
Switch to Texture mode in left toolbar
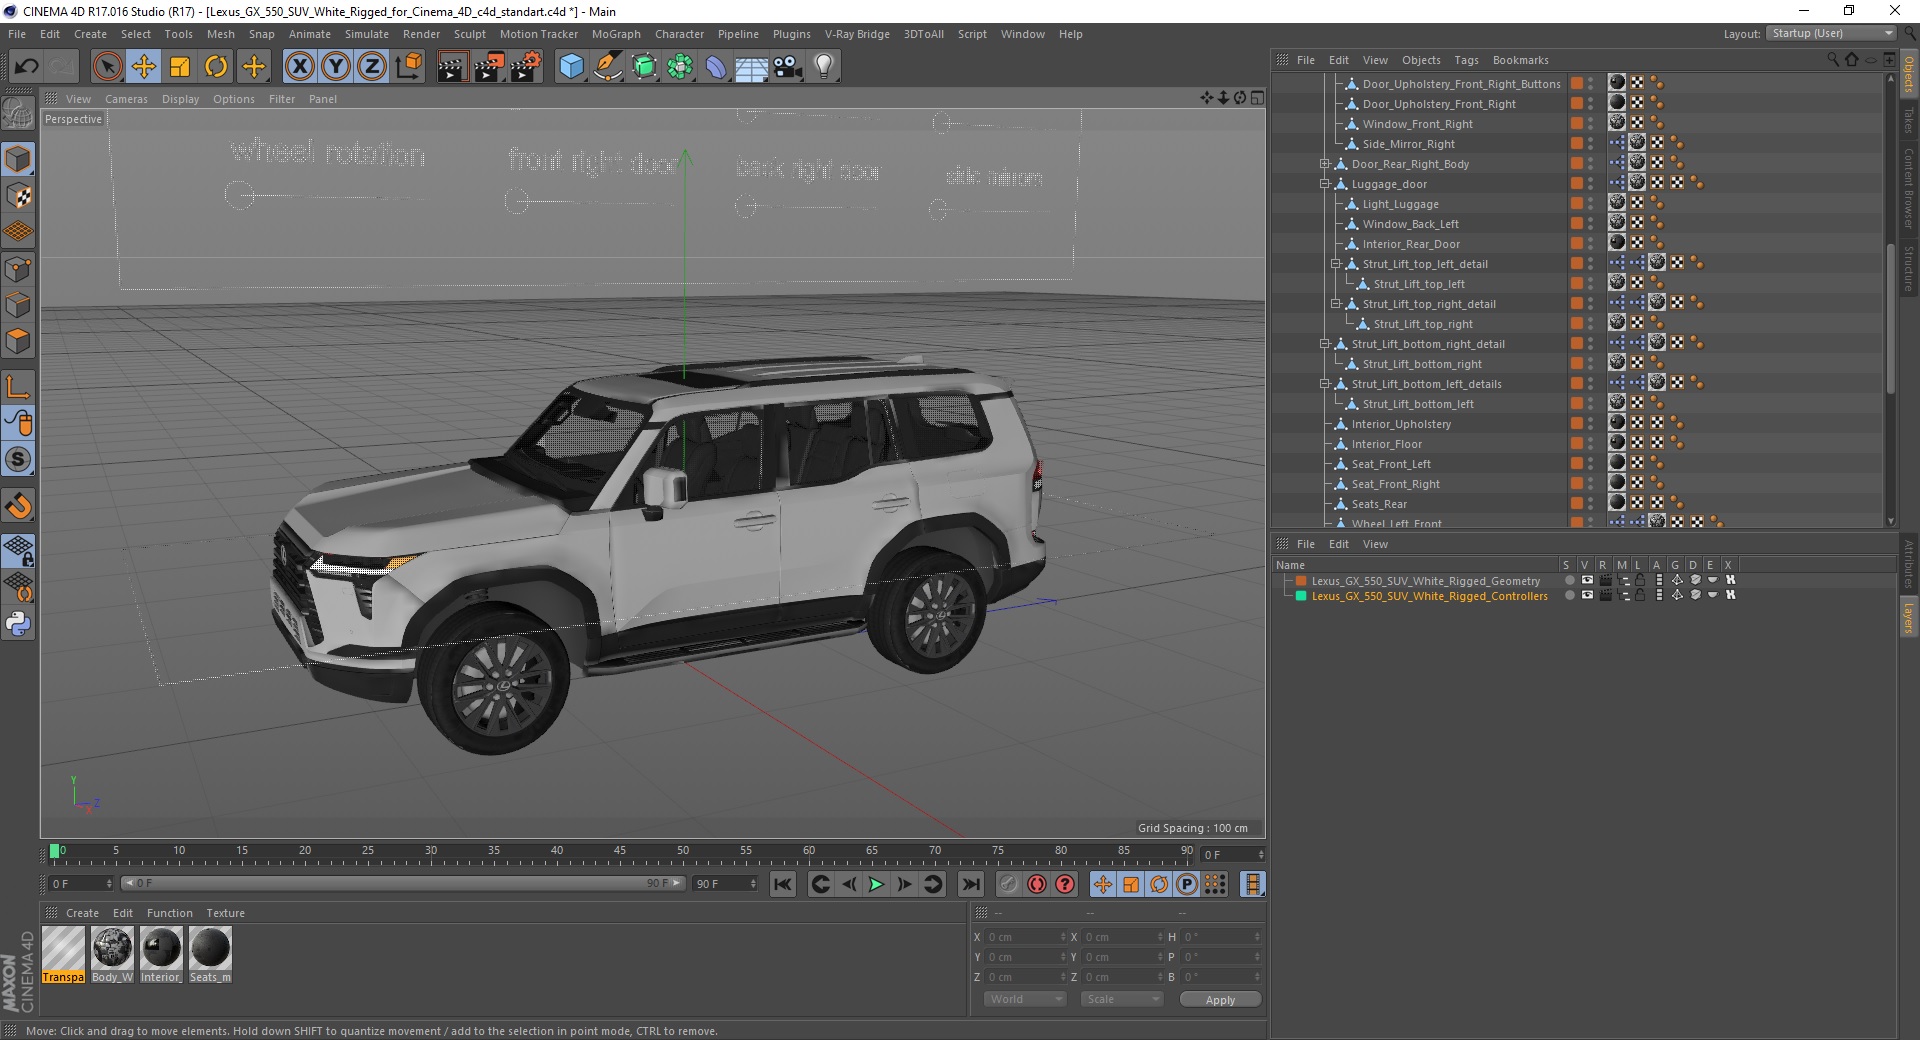click(x=18, y=196)
